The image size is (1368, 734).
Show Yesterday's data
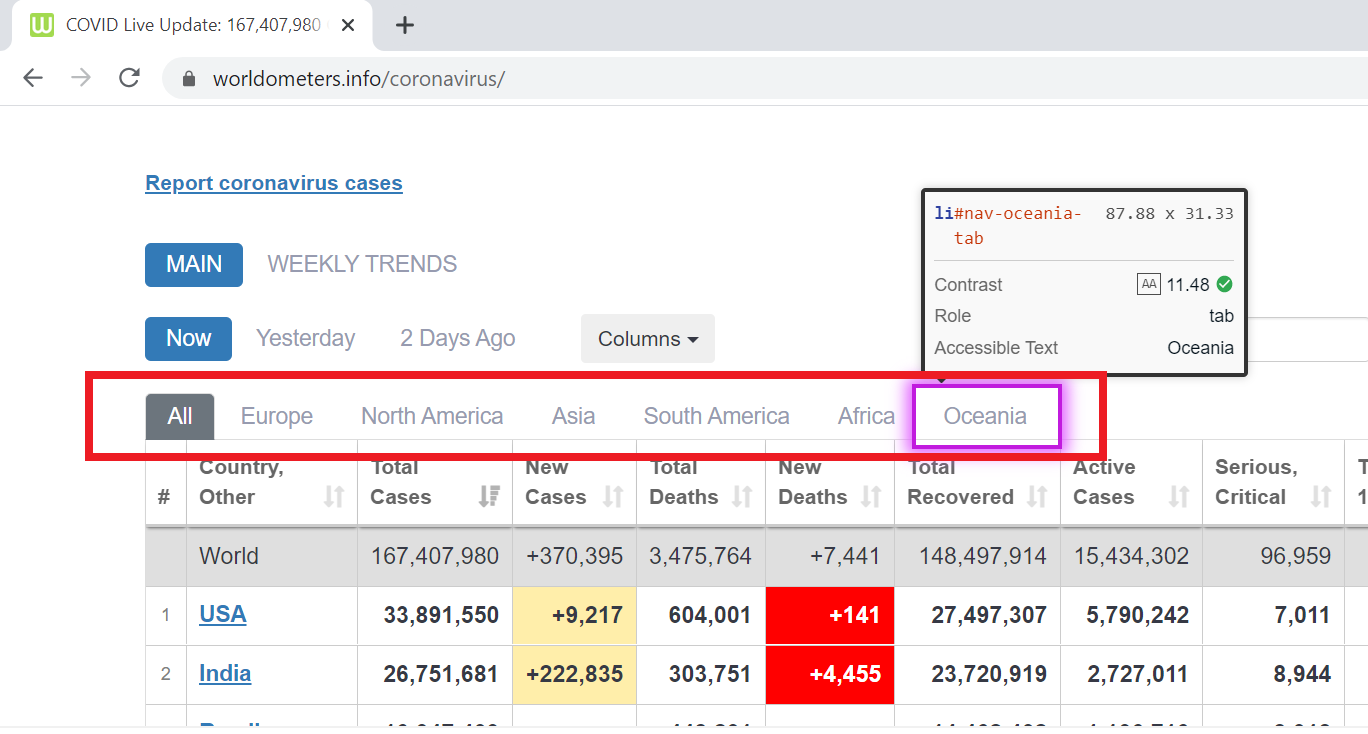305,339
